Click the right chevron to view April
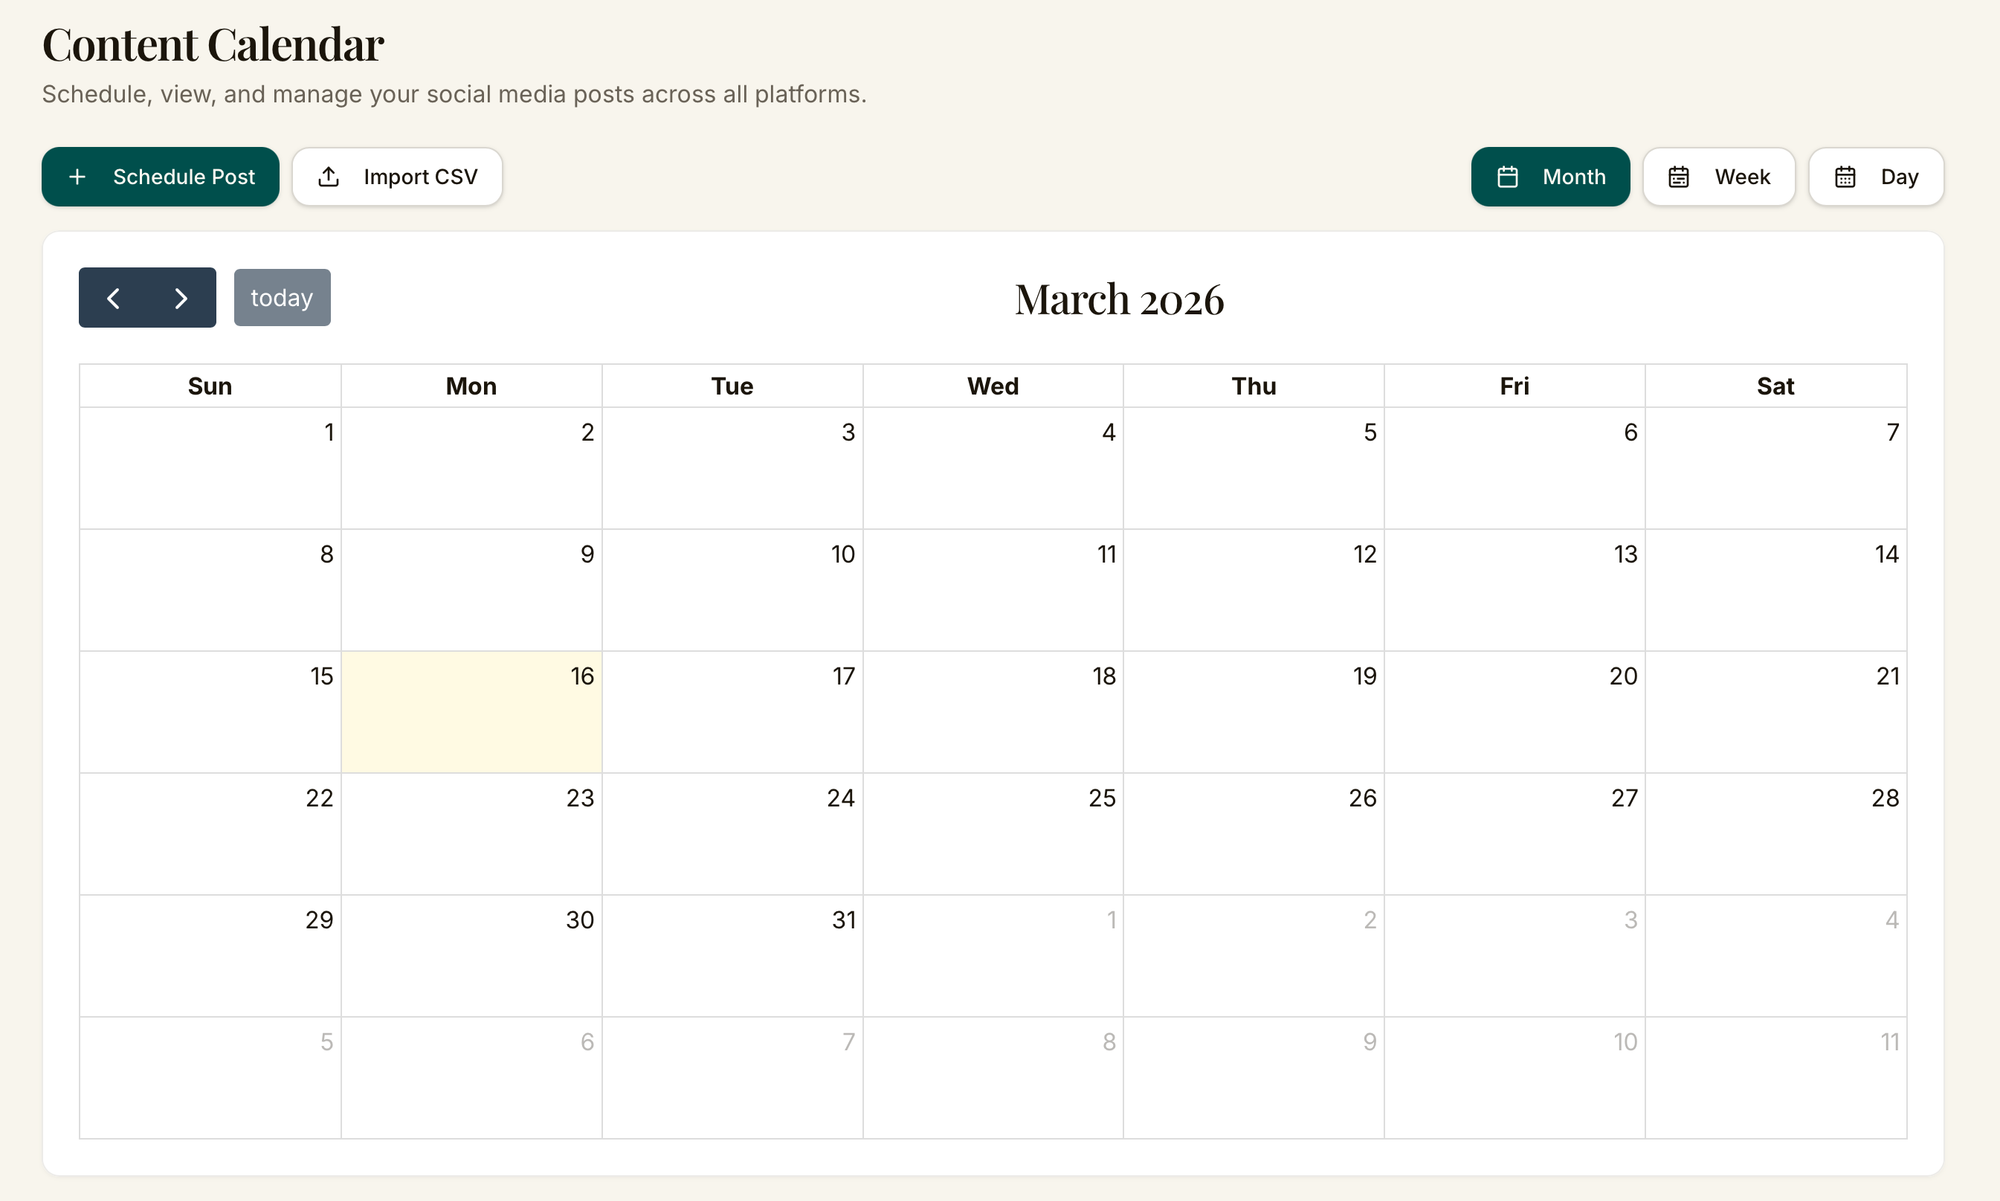This screenshot has height=1201, width=2000. 180,297
